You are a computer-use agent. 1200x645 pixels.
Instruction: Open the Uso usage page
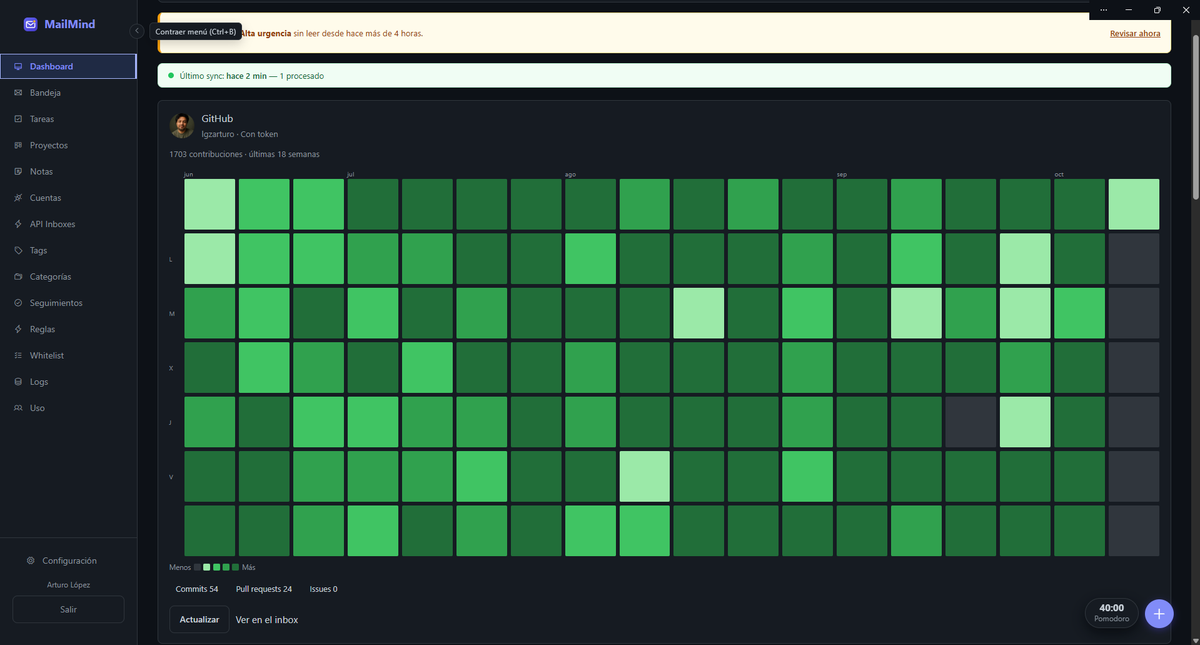[x=68, y=408]
